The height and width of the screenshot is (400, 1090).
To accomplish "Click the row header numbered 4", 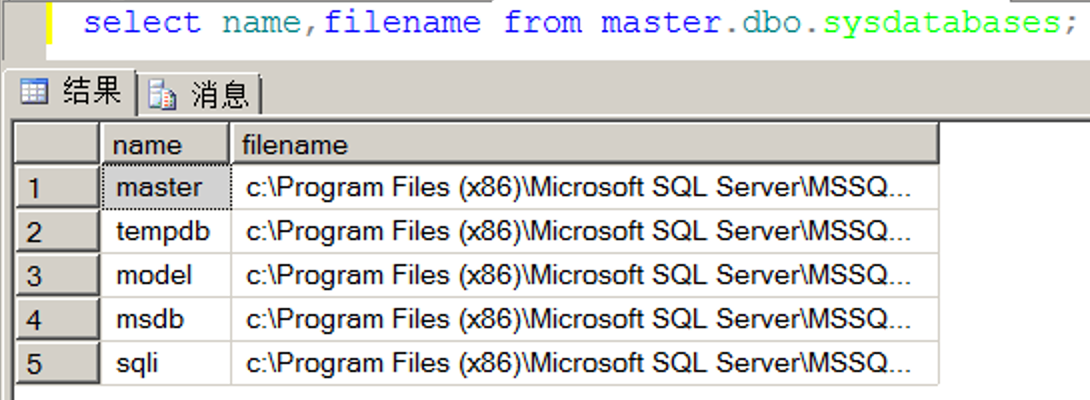I will (58, 319).
